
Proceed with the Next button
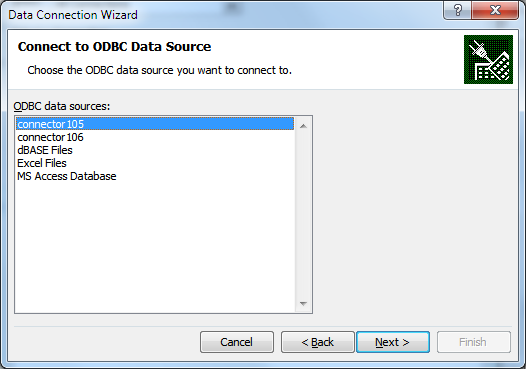tap(393, 342)
